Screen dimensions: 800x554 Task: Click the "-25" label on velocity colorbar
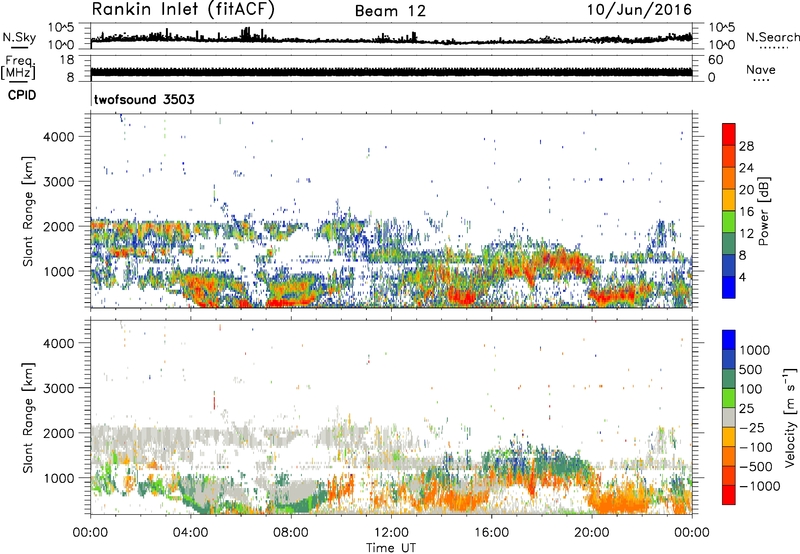[751, 428]
